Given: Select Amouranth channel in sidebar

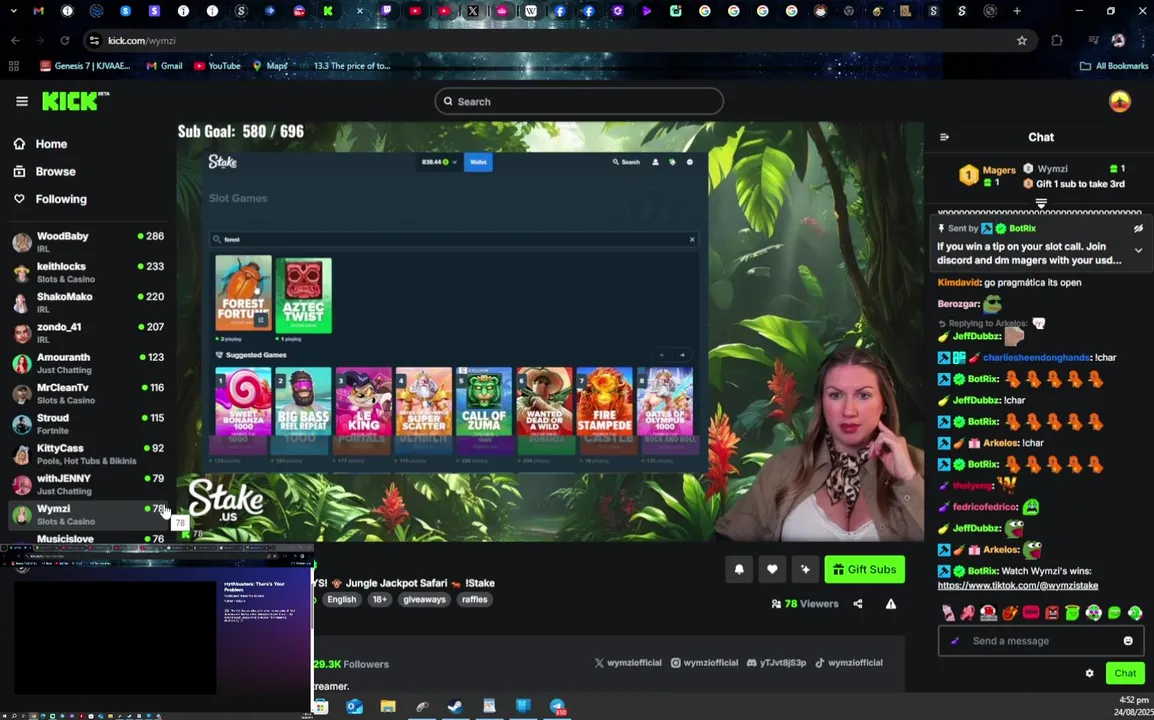Looking at the screenshot, I should [88, 362].
